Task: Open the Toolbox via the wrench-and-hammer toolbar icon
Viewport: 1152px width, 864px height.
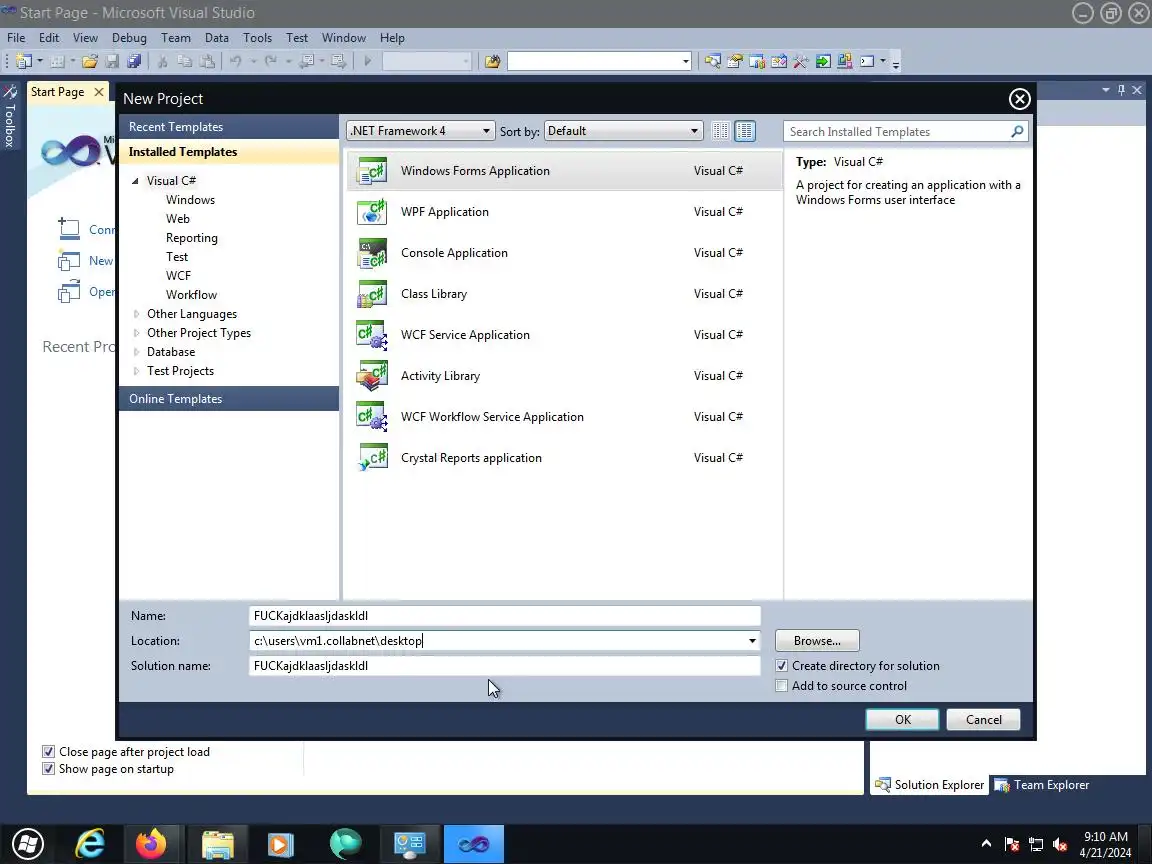Action: point(801,61)
